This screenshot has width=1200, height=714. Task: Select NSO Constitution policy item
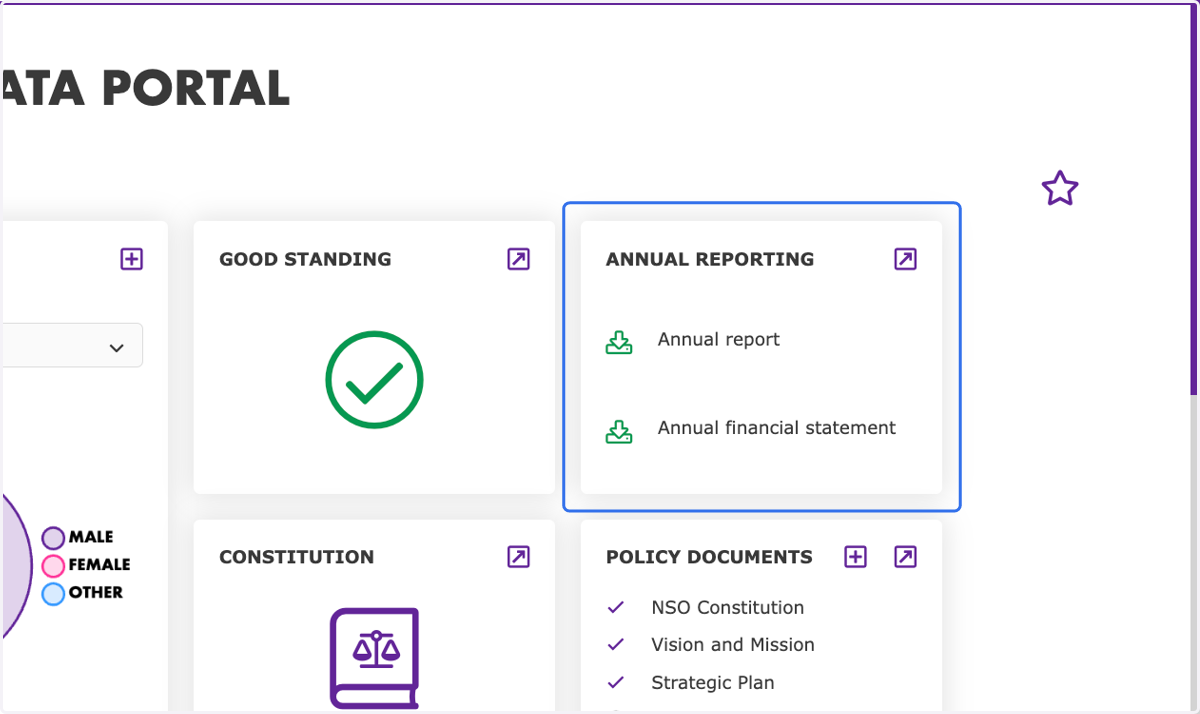point(727,607)
